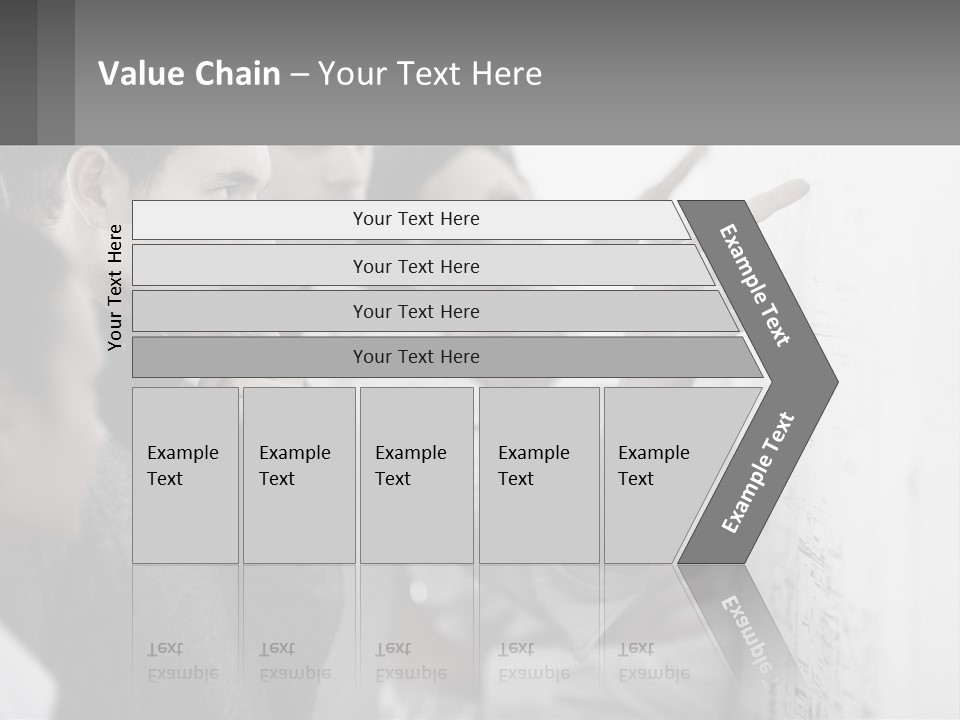
Task: Select the "Your Text Here" title subtitle
Action: click(x=430, y=73)
